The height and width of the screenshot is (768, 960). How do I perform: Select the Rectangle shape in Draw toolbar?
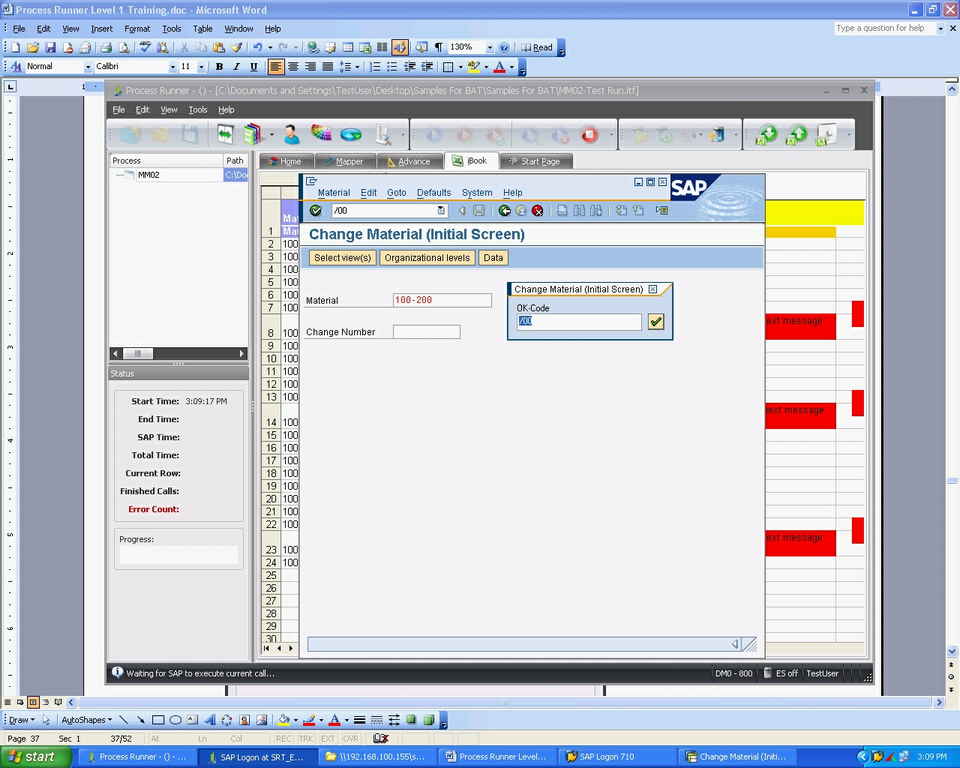(x=158, y=720)
